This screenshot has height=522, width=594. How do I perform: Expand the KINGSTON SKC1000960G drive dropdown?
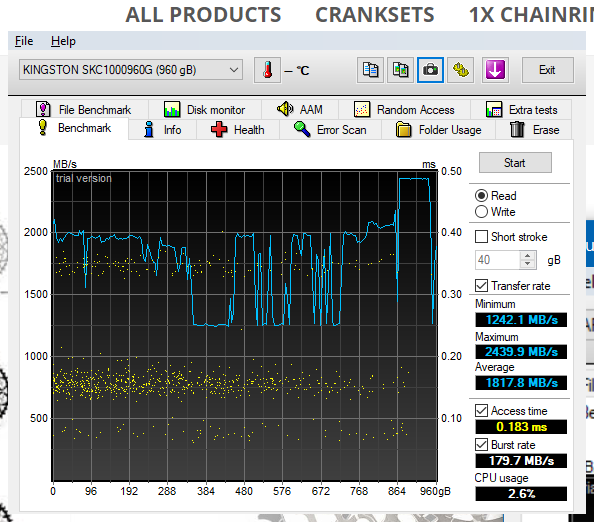[x=131, y=70]
